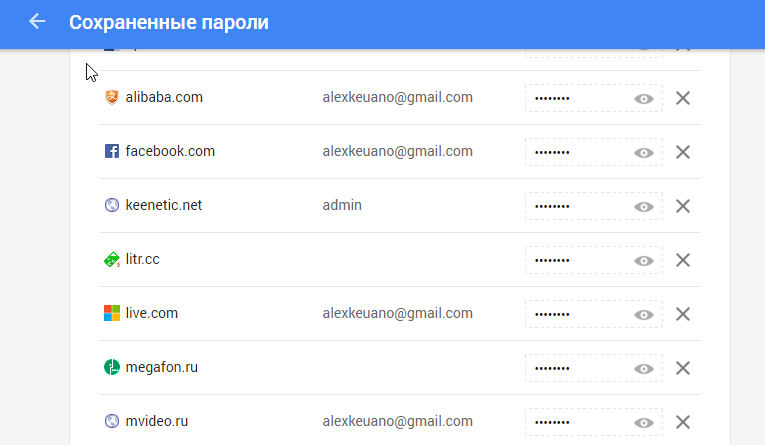Viewport: 765px width, 445px height.
Task: Delete keenetic.net password entry
Action: (683, 206)
